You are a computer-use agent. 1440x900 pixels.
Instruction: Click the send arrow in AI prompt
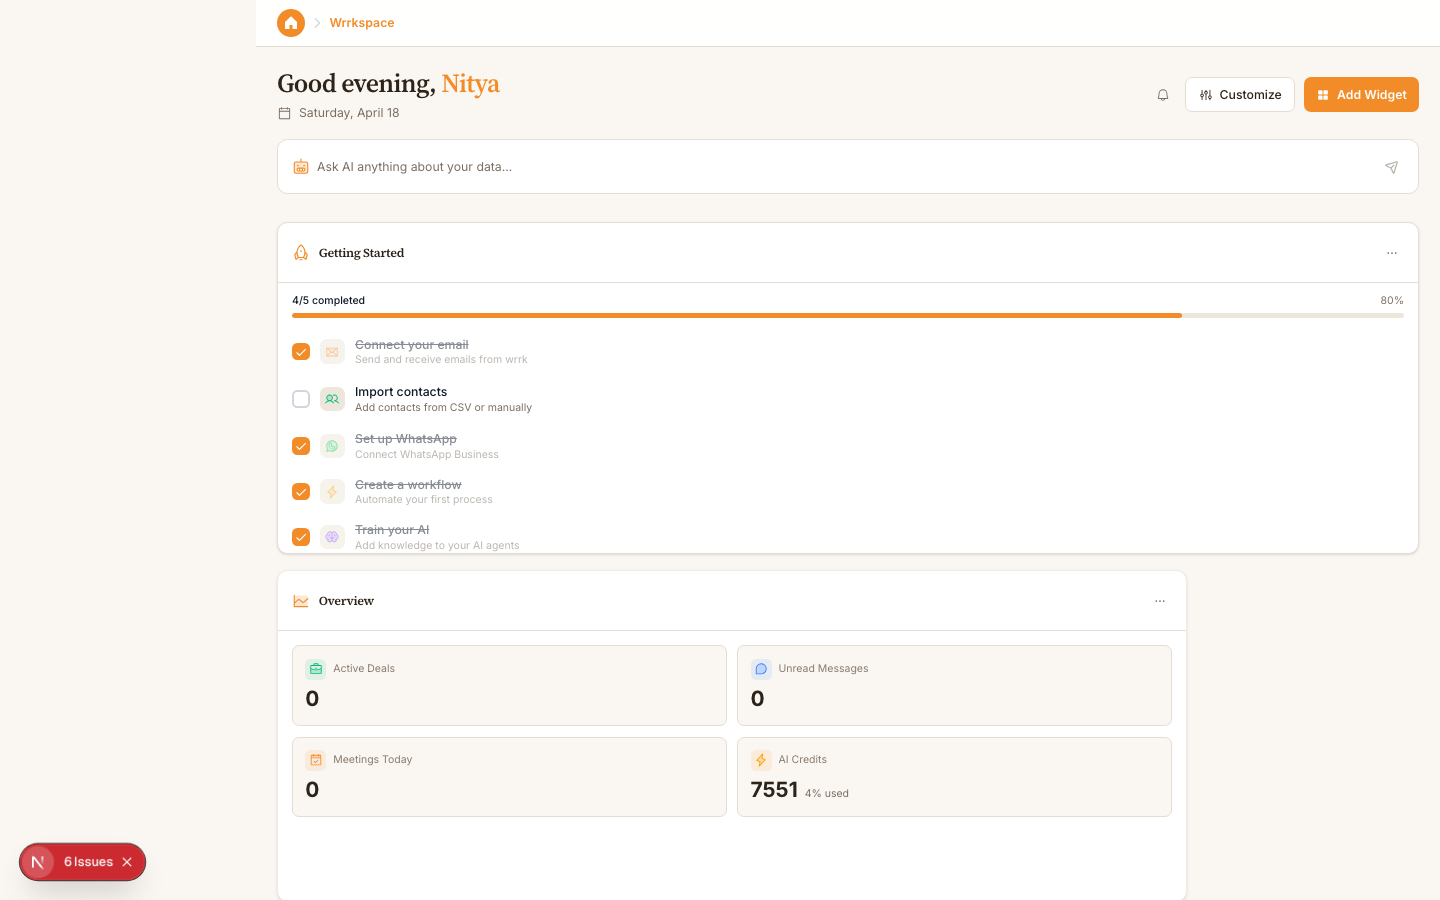point(1391,167)
